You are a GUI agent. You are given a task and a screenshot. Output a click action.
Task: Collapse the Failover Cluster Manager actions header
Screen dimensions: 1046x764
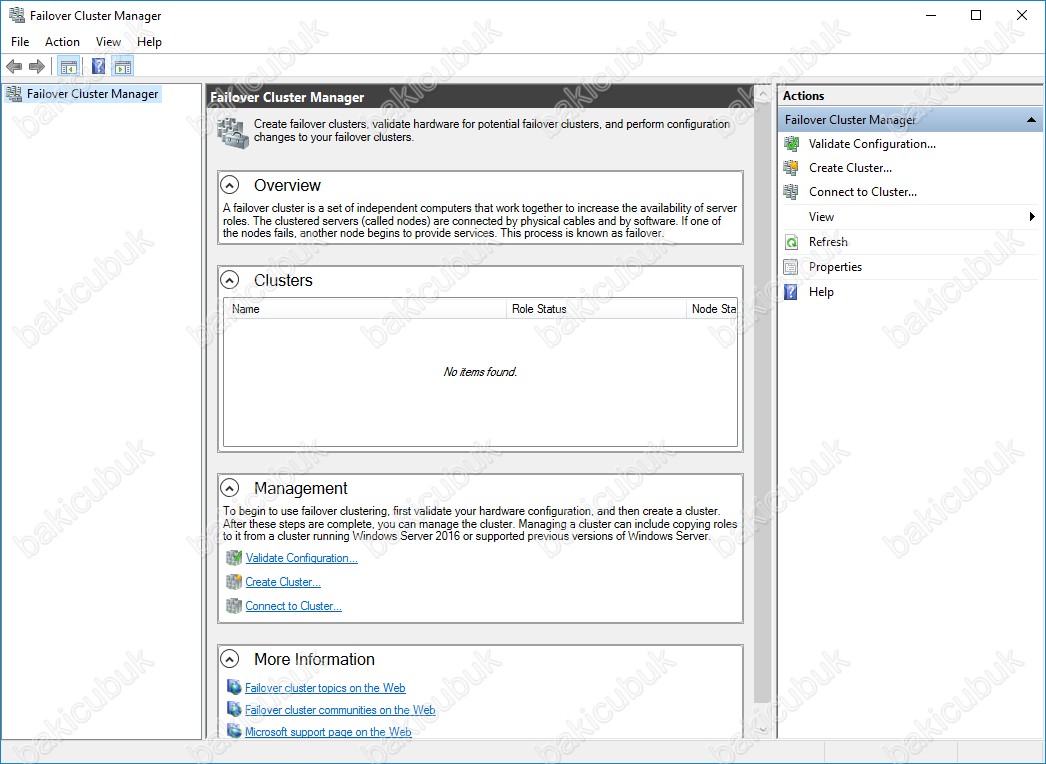[x=1031, y=120]
